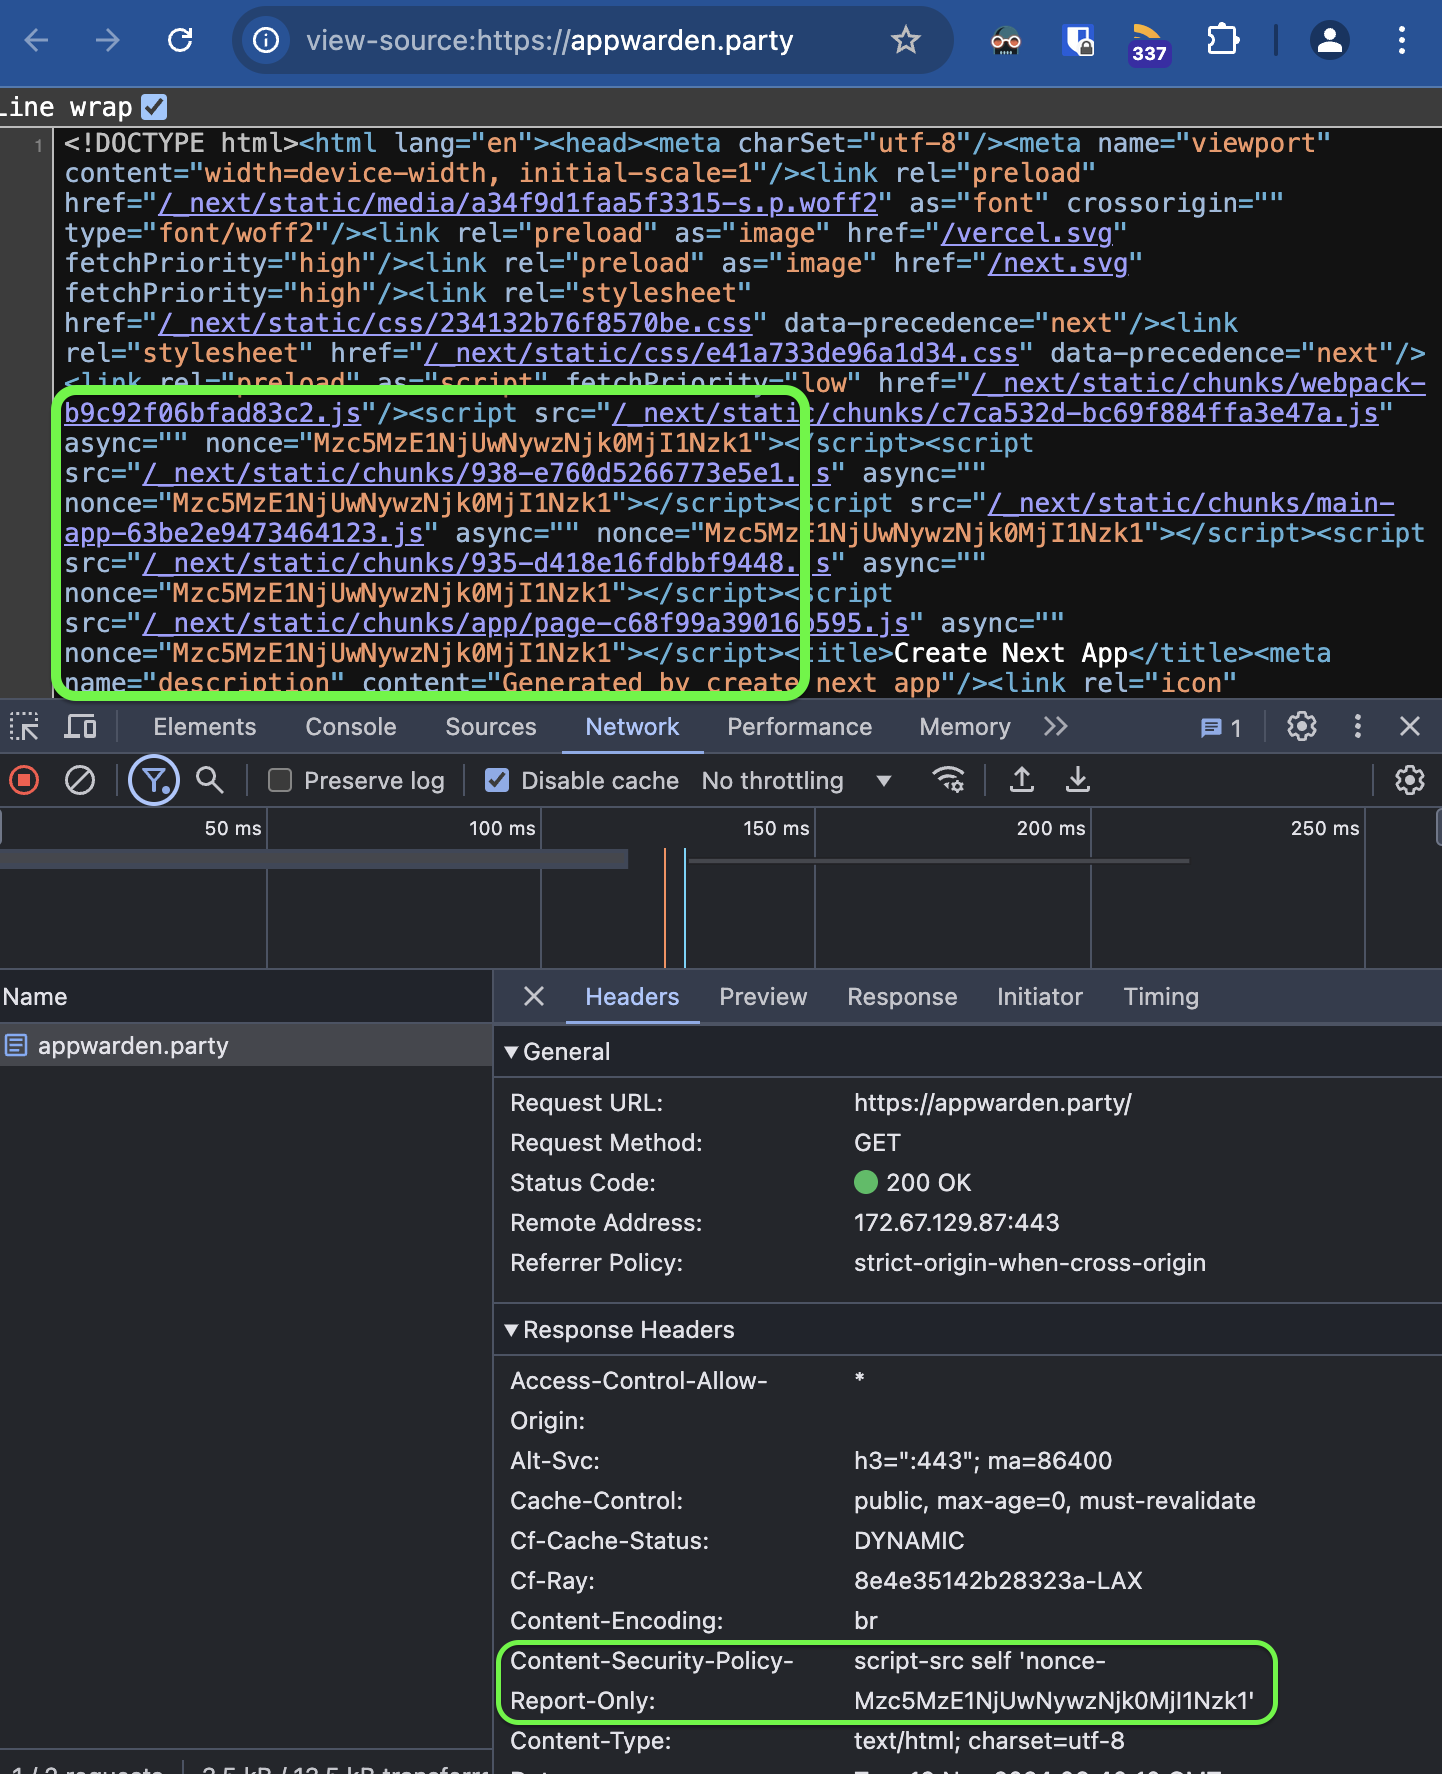Open DevTools customize three-dot menu

click(x=1357, y=727)
